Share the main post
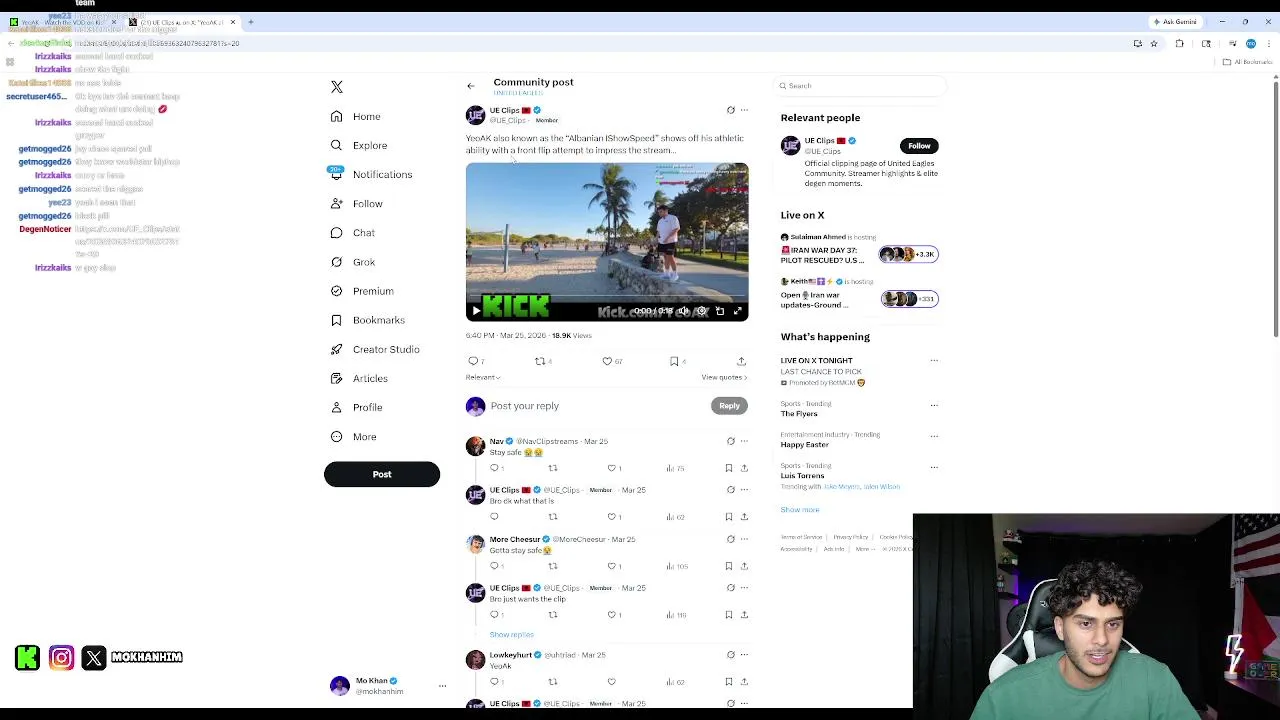This screenshot has height=720, width=1280. 741,361
